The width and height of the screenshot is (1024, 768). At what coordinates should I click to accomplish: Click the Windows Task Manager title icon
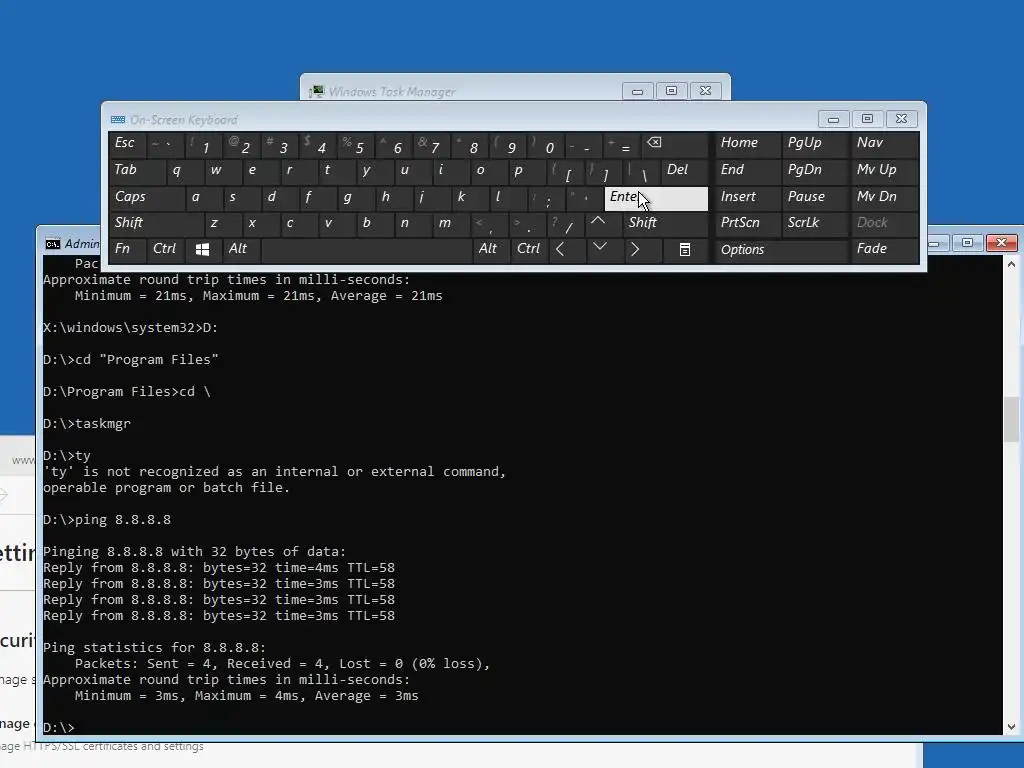coord(317,91)
